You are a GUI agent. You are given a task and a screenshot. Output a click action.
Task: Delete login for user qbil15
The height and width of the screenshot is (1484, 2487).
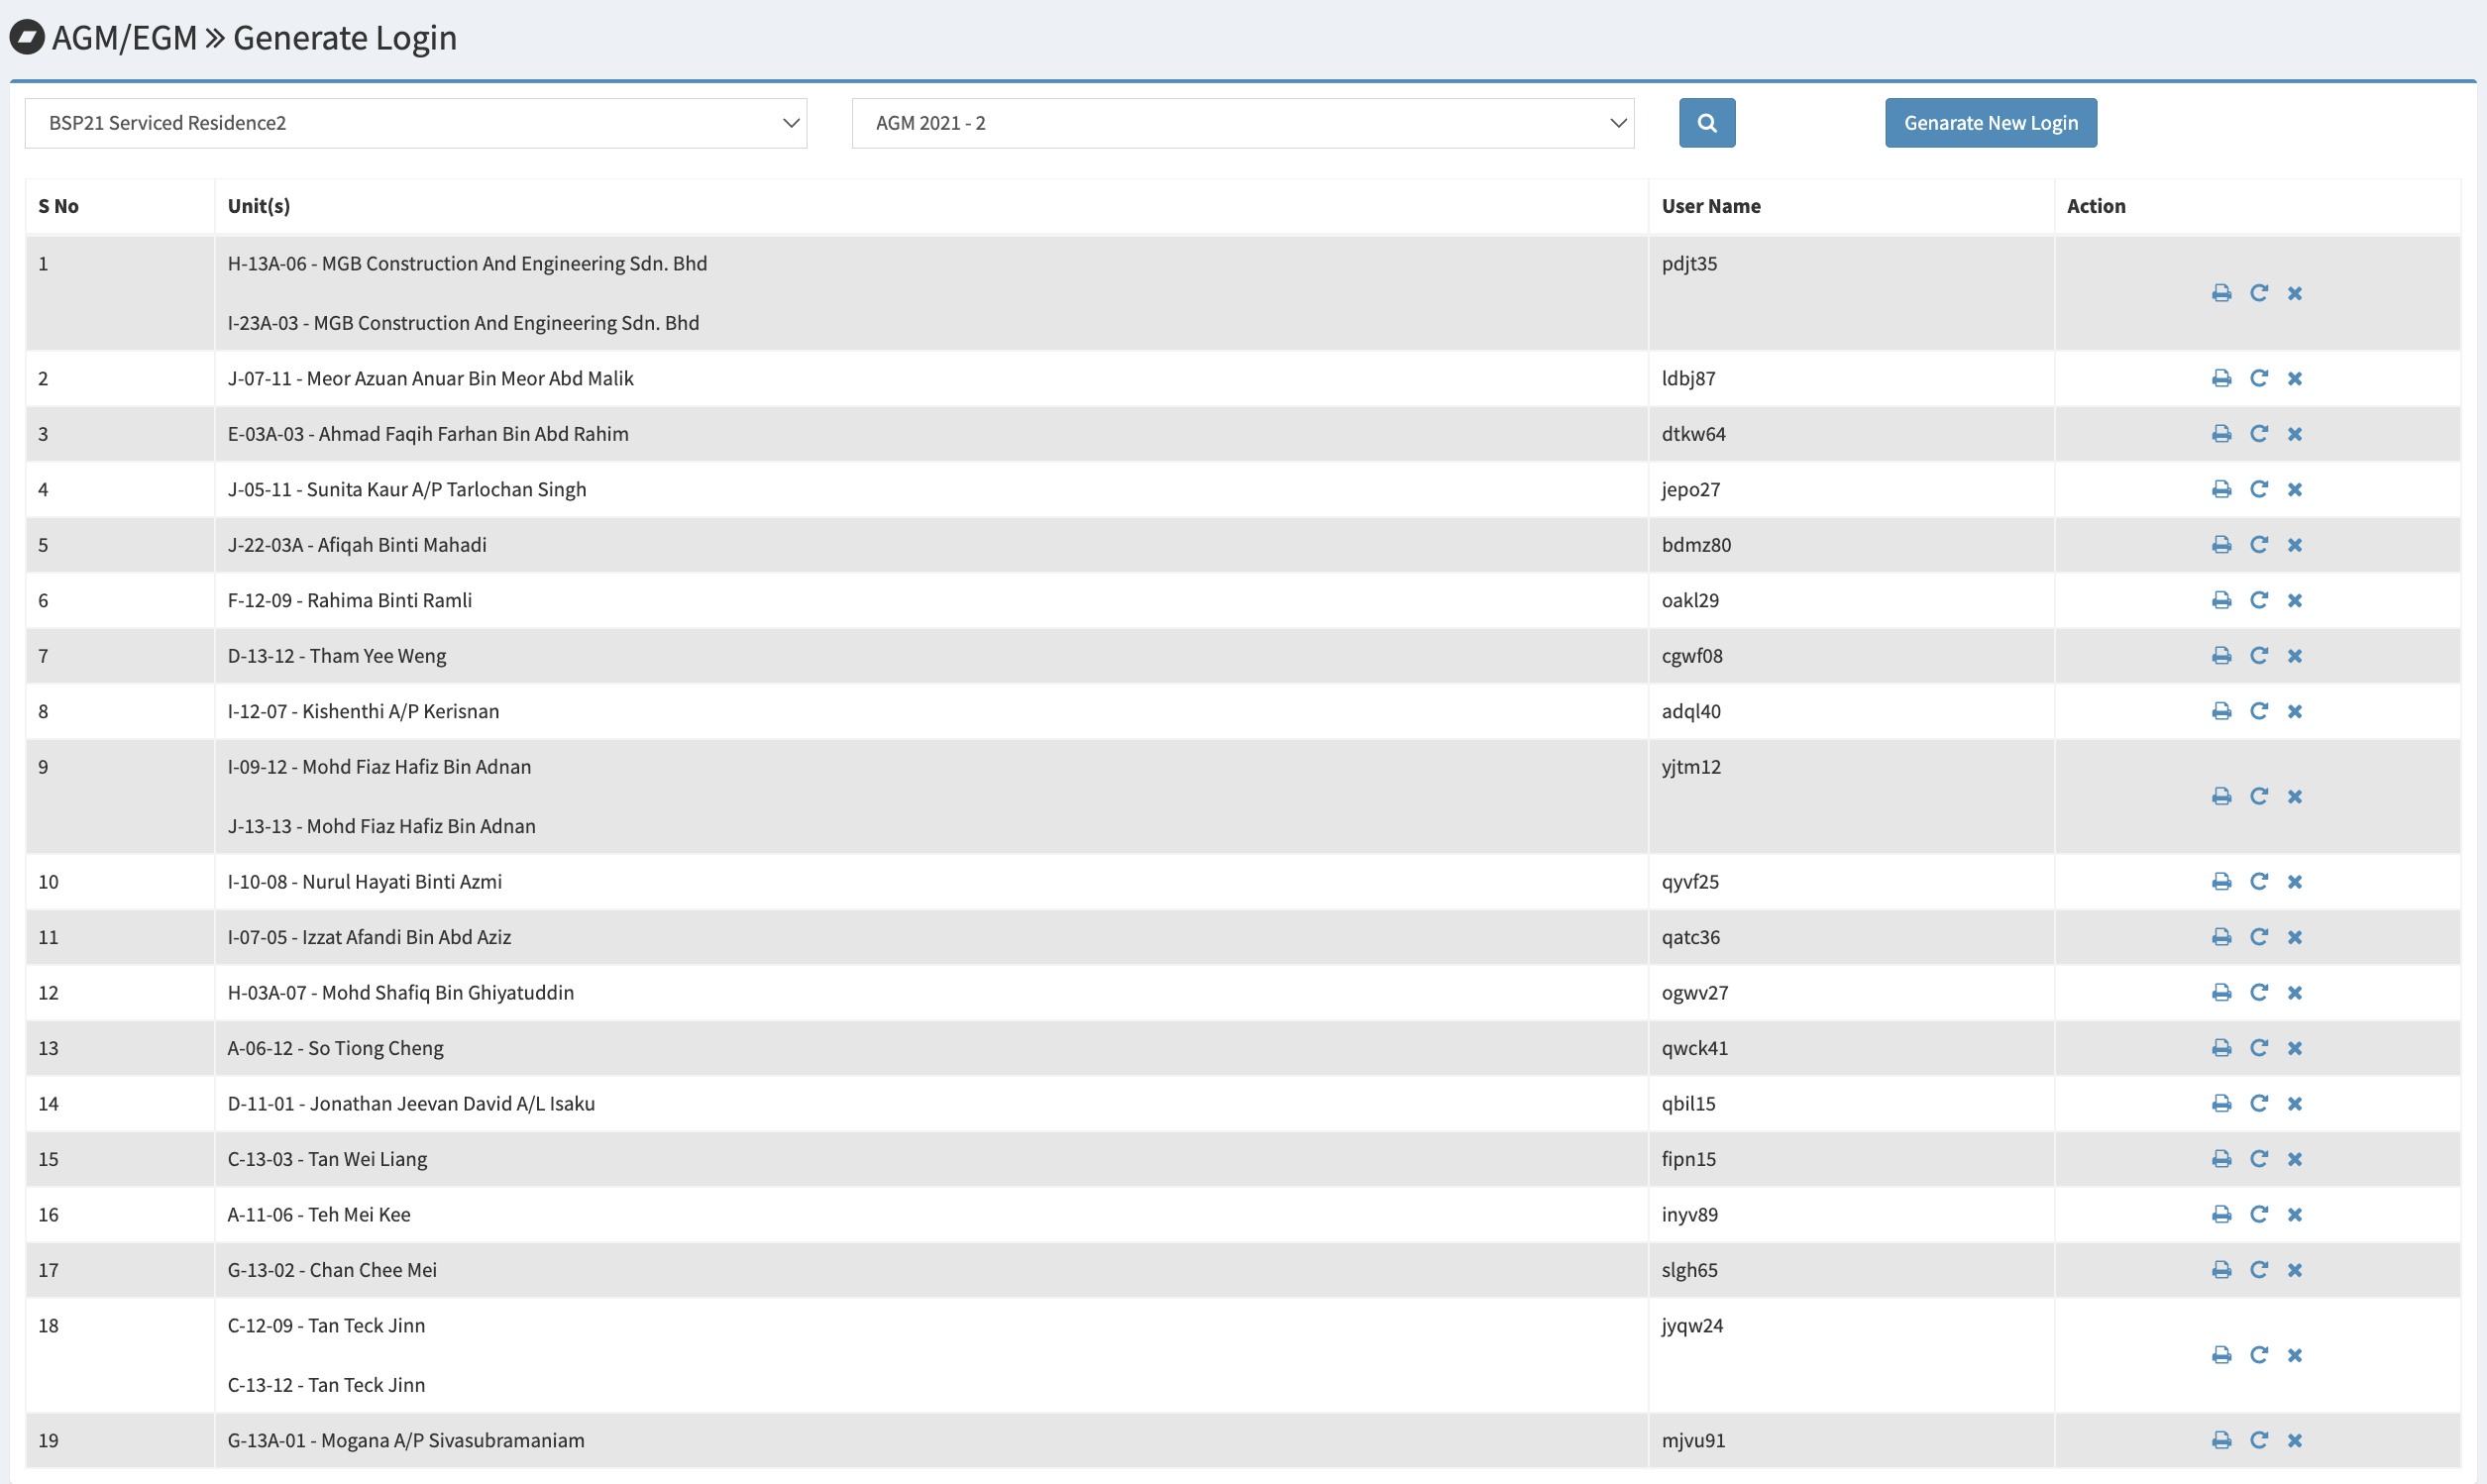2295,1104
